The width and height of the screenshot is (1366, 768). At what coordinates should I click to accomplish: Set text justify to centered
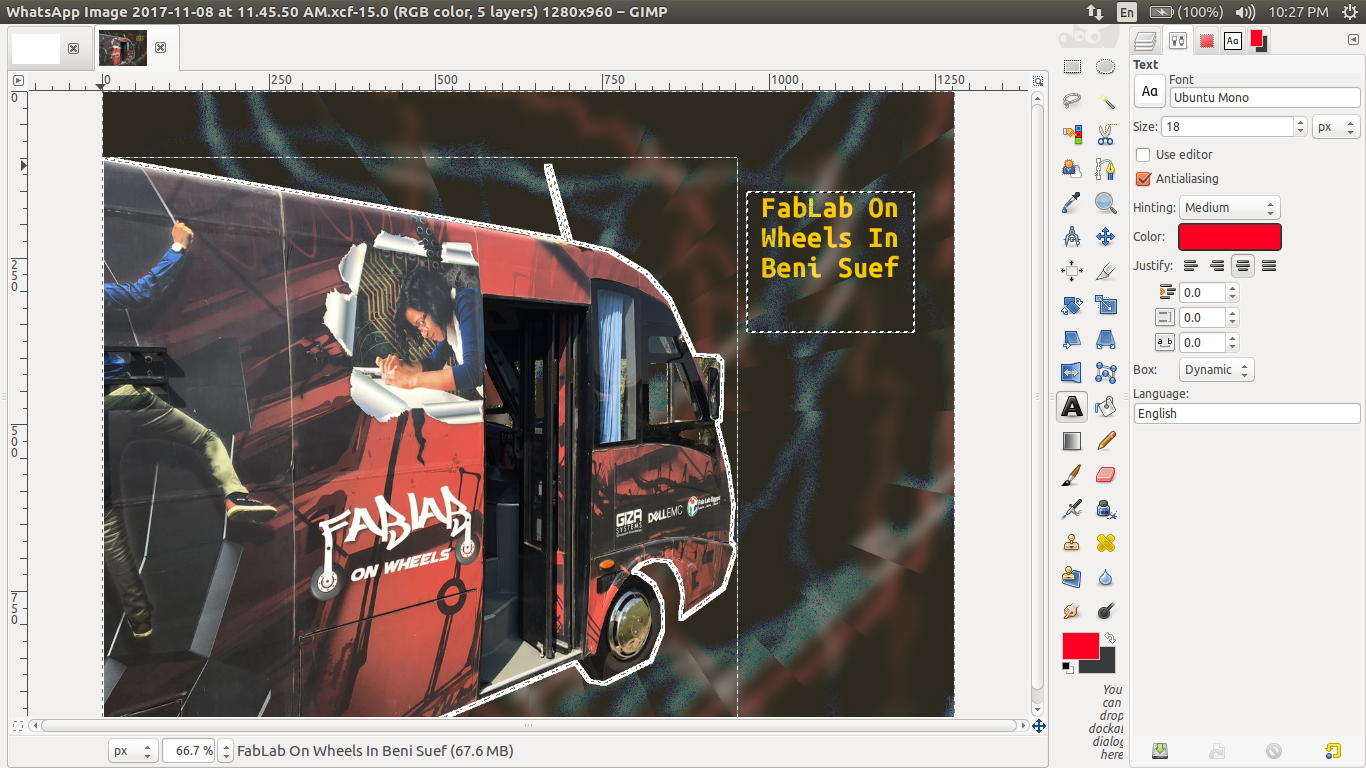[x=1243, y=266]
